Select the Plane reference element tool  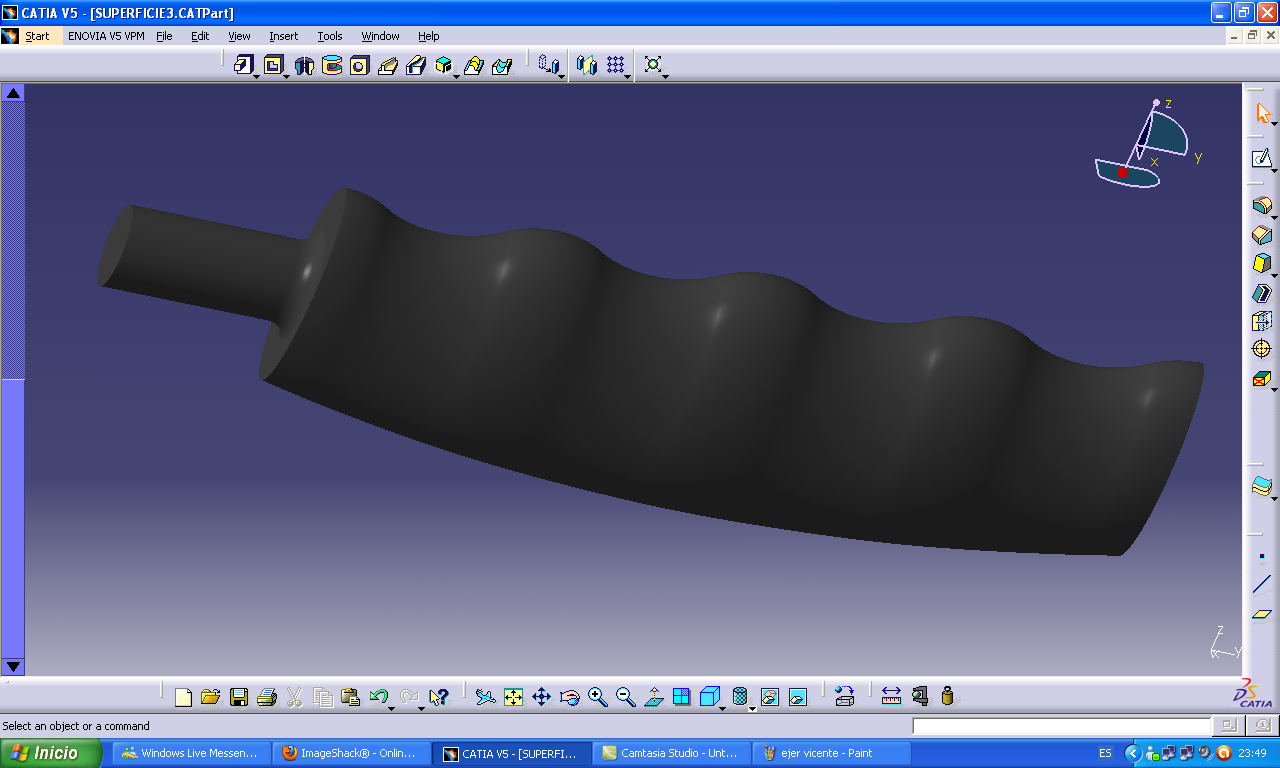click(1262, 614)
